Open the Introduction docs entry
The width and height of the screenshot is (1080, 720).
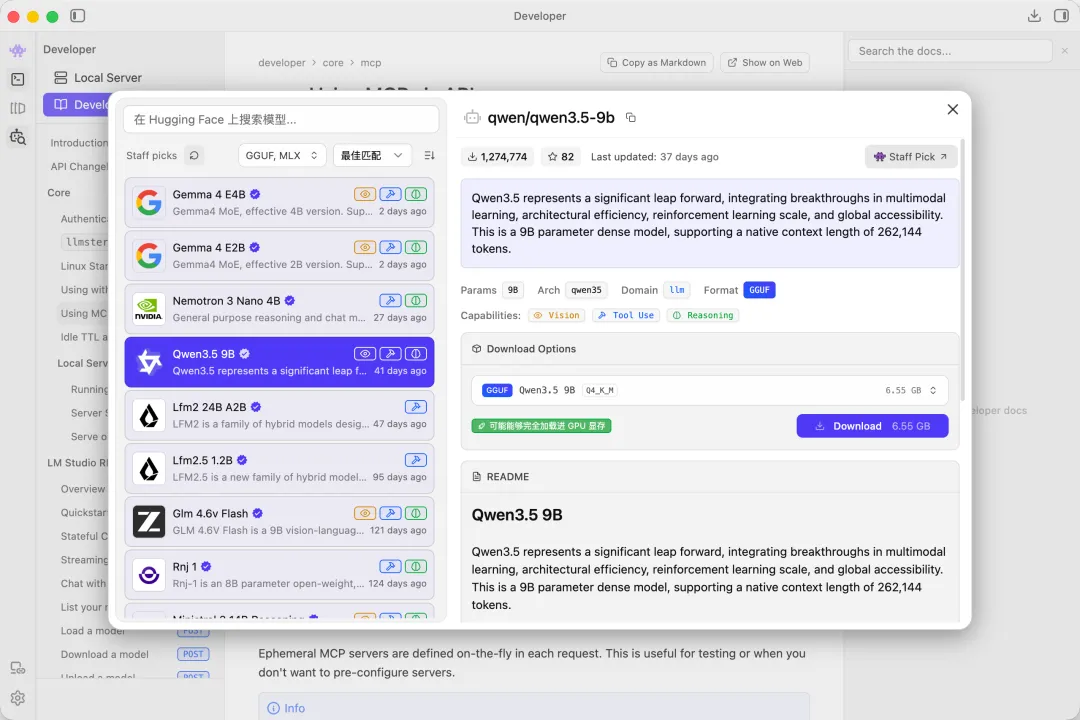(x=79, y=143)
